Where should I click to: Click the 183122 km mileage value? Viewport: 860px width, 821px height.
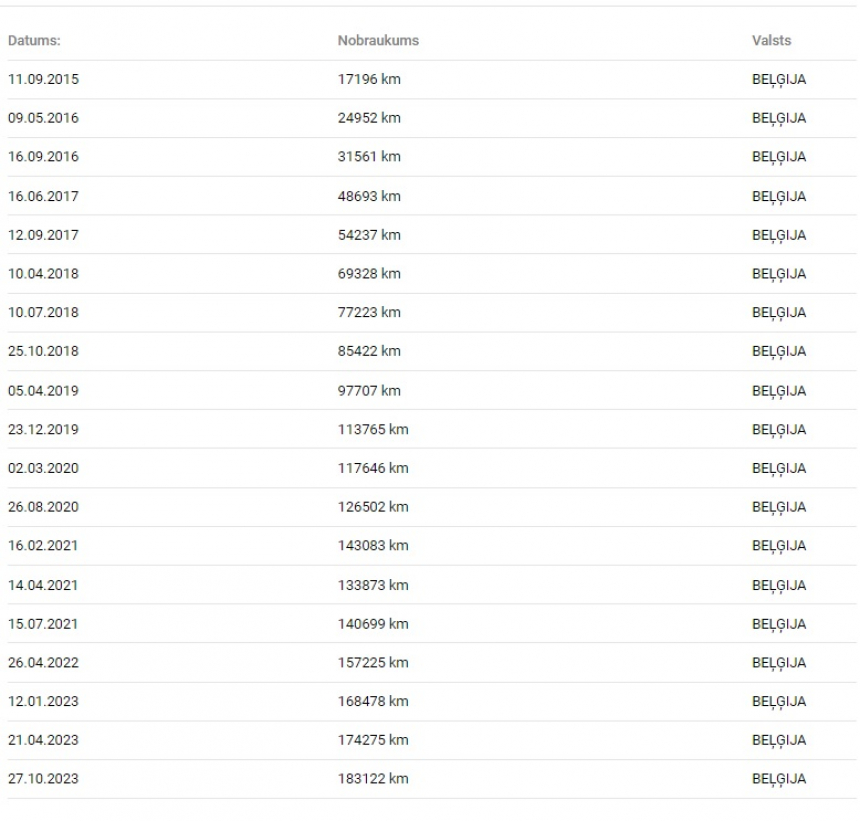373,779
